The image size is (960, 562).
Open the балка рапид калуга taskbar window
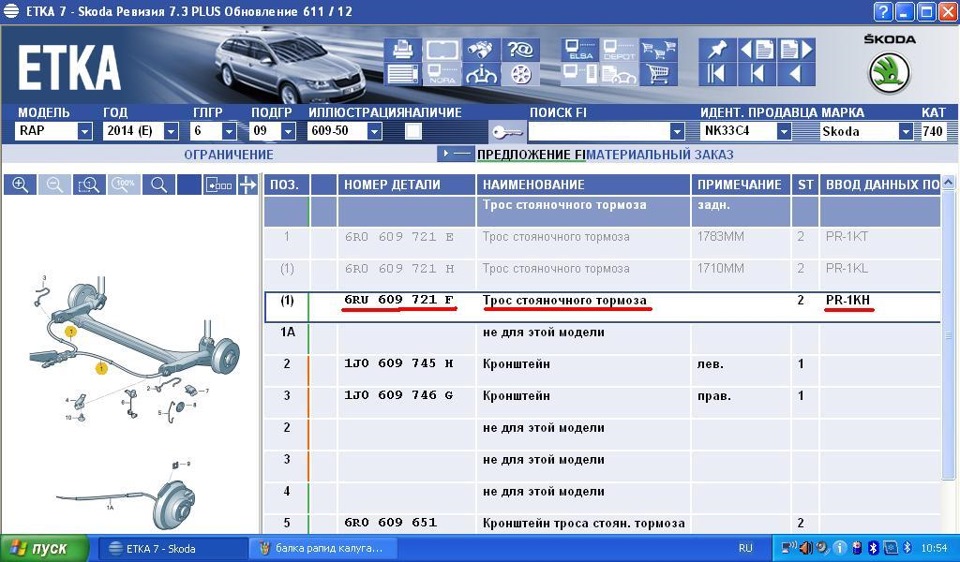click(322, 549)
